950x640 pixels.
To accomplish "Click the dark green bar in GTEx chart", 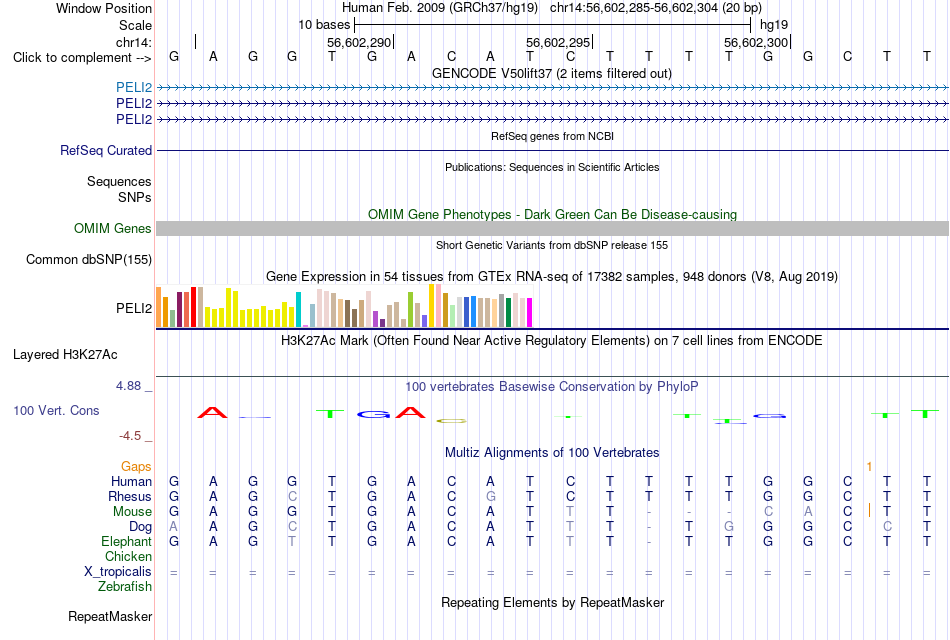I will [x=508, y=313].
